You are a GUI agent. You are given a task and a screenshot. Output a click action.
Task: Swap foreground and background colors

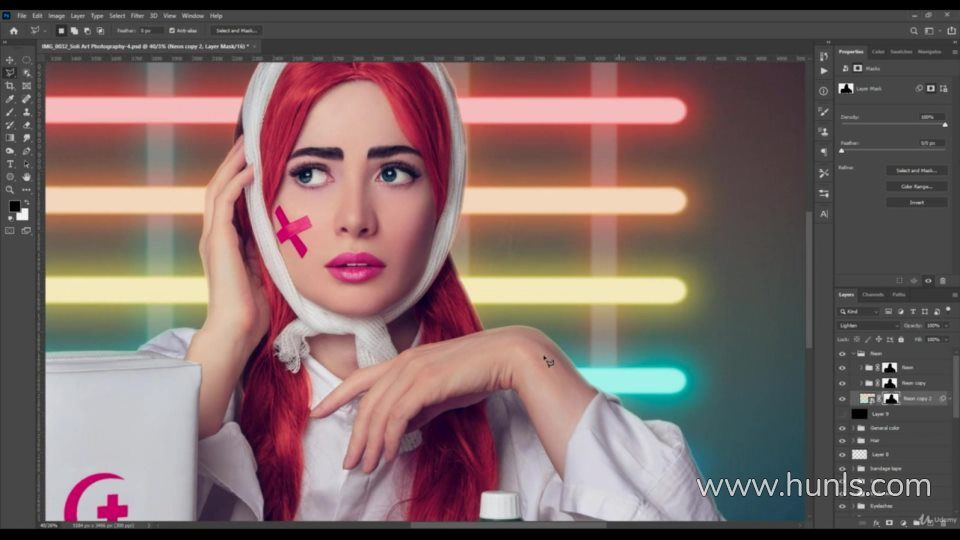tap(26, 202)
